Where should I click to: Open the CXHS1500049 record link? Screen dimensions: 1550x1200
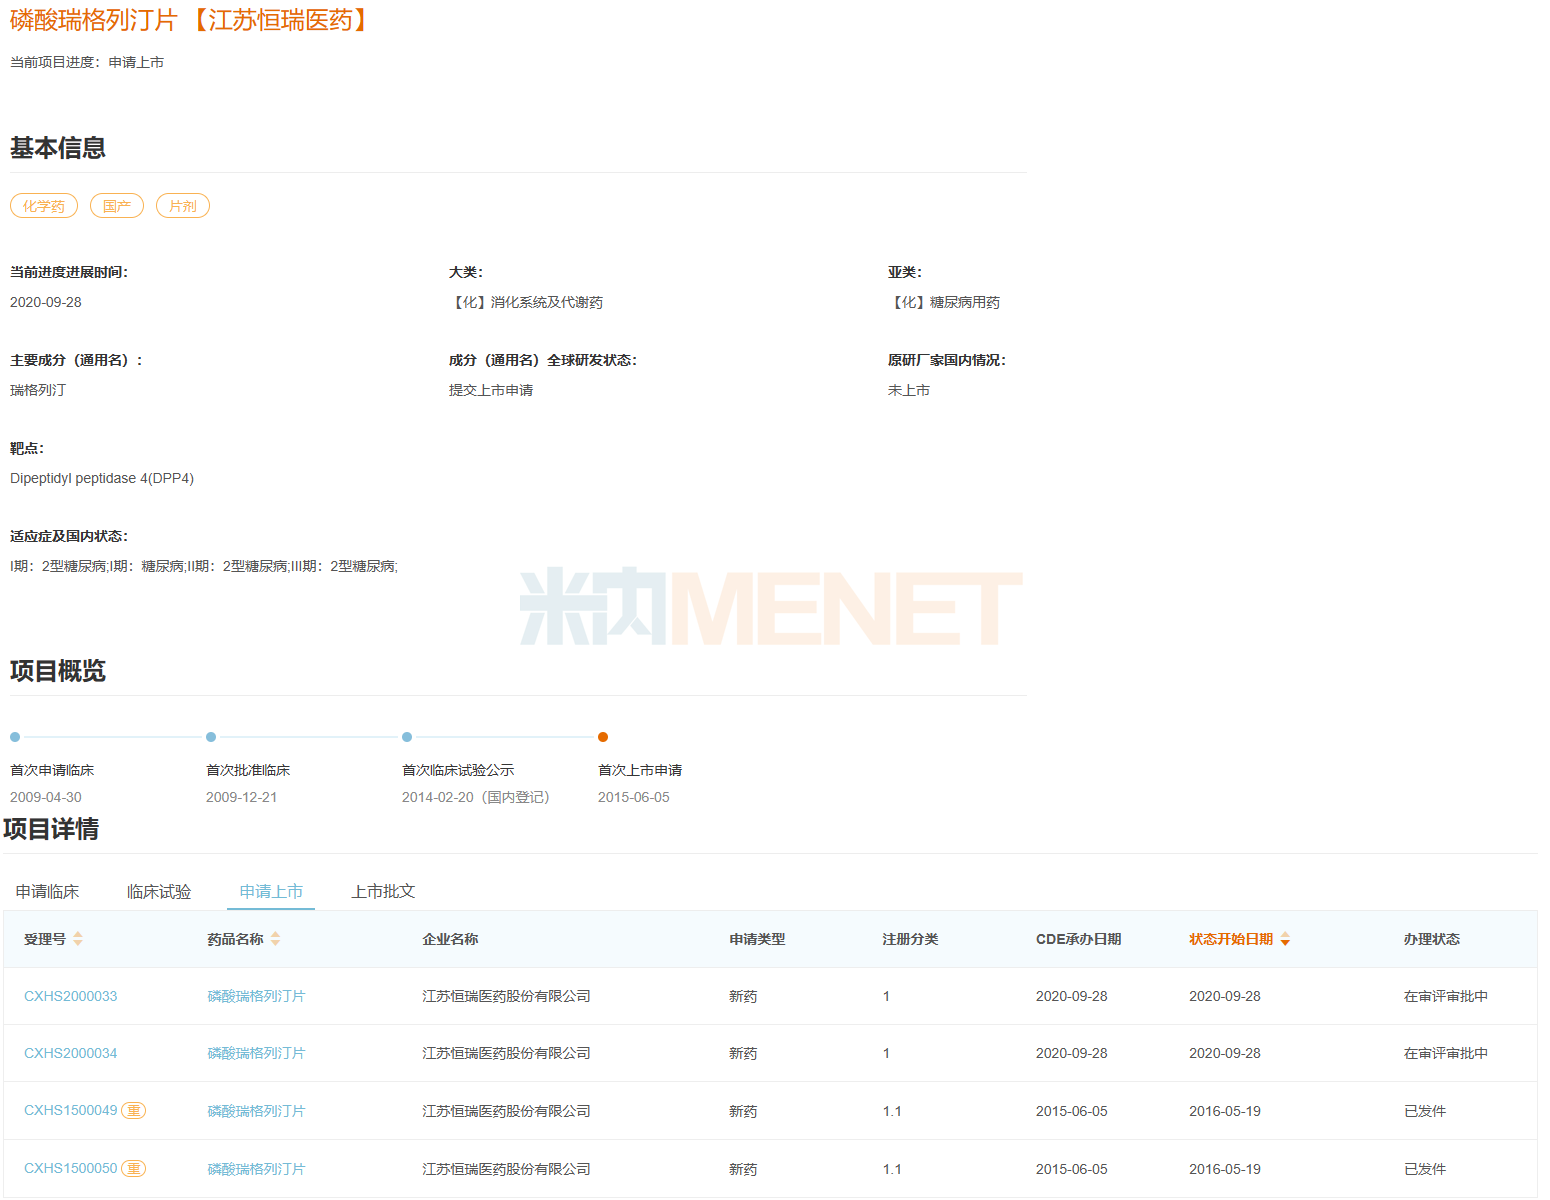[70, 1111]
